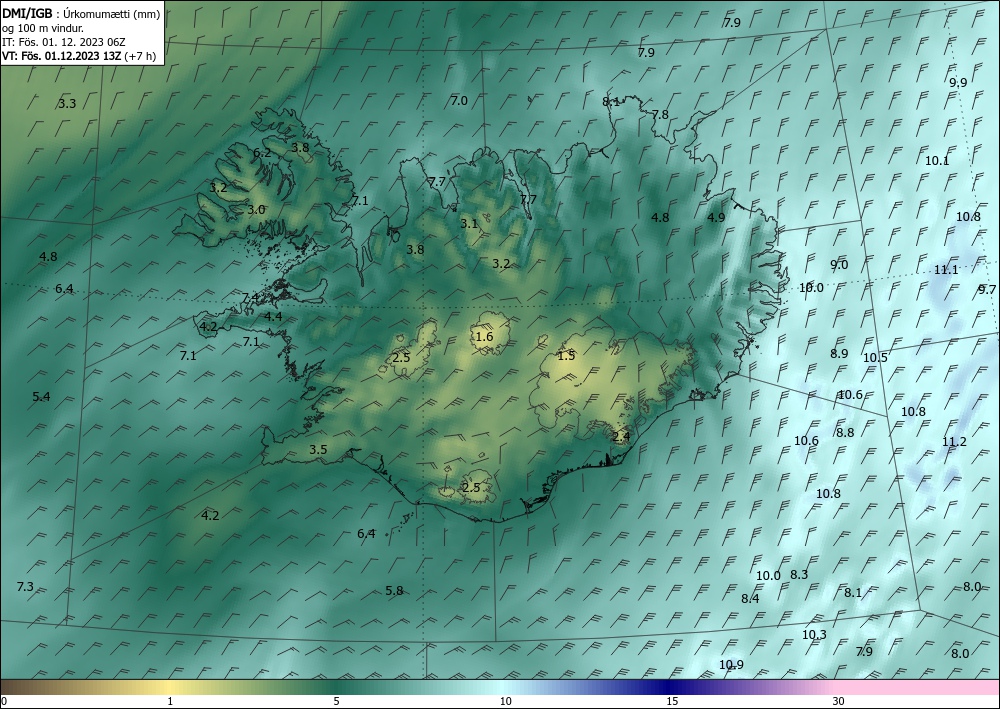Pick the dark navy band of the color scale
This screenshot has width=1000, height=709.
click(x=670, y=687)
